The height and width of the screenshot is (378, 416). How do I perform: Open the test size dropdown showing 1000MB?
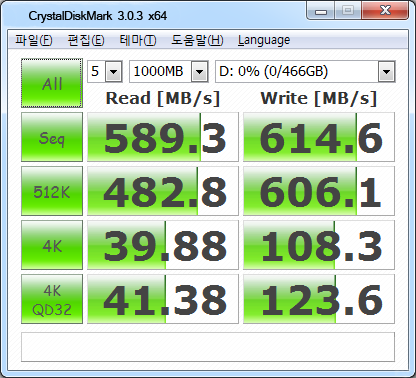click(x=169, y=71)
